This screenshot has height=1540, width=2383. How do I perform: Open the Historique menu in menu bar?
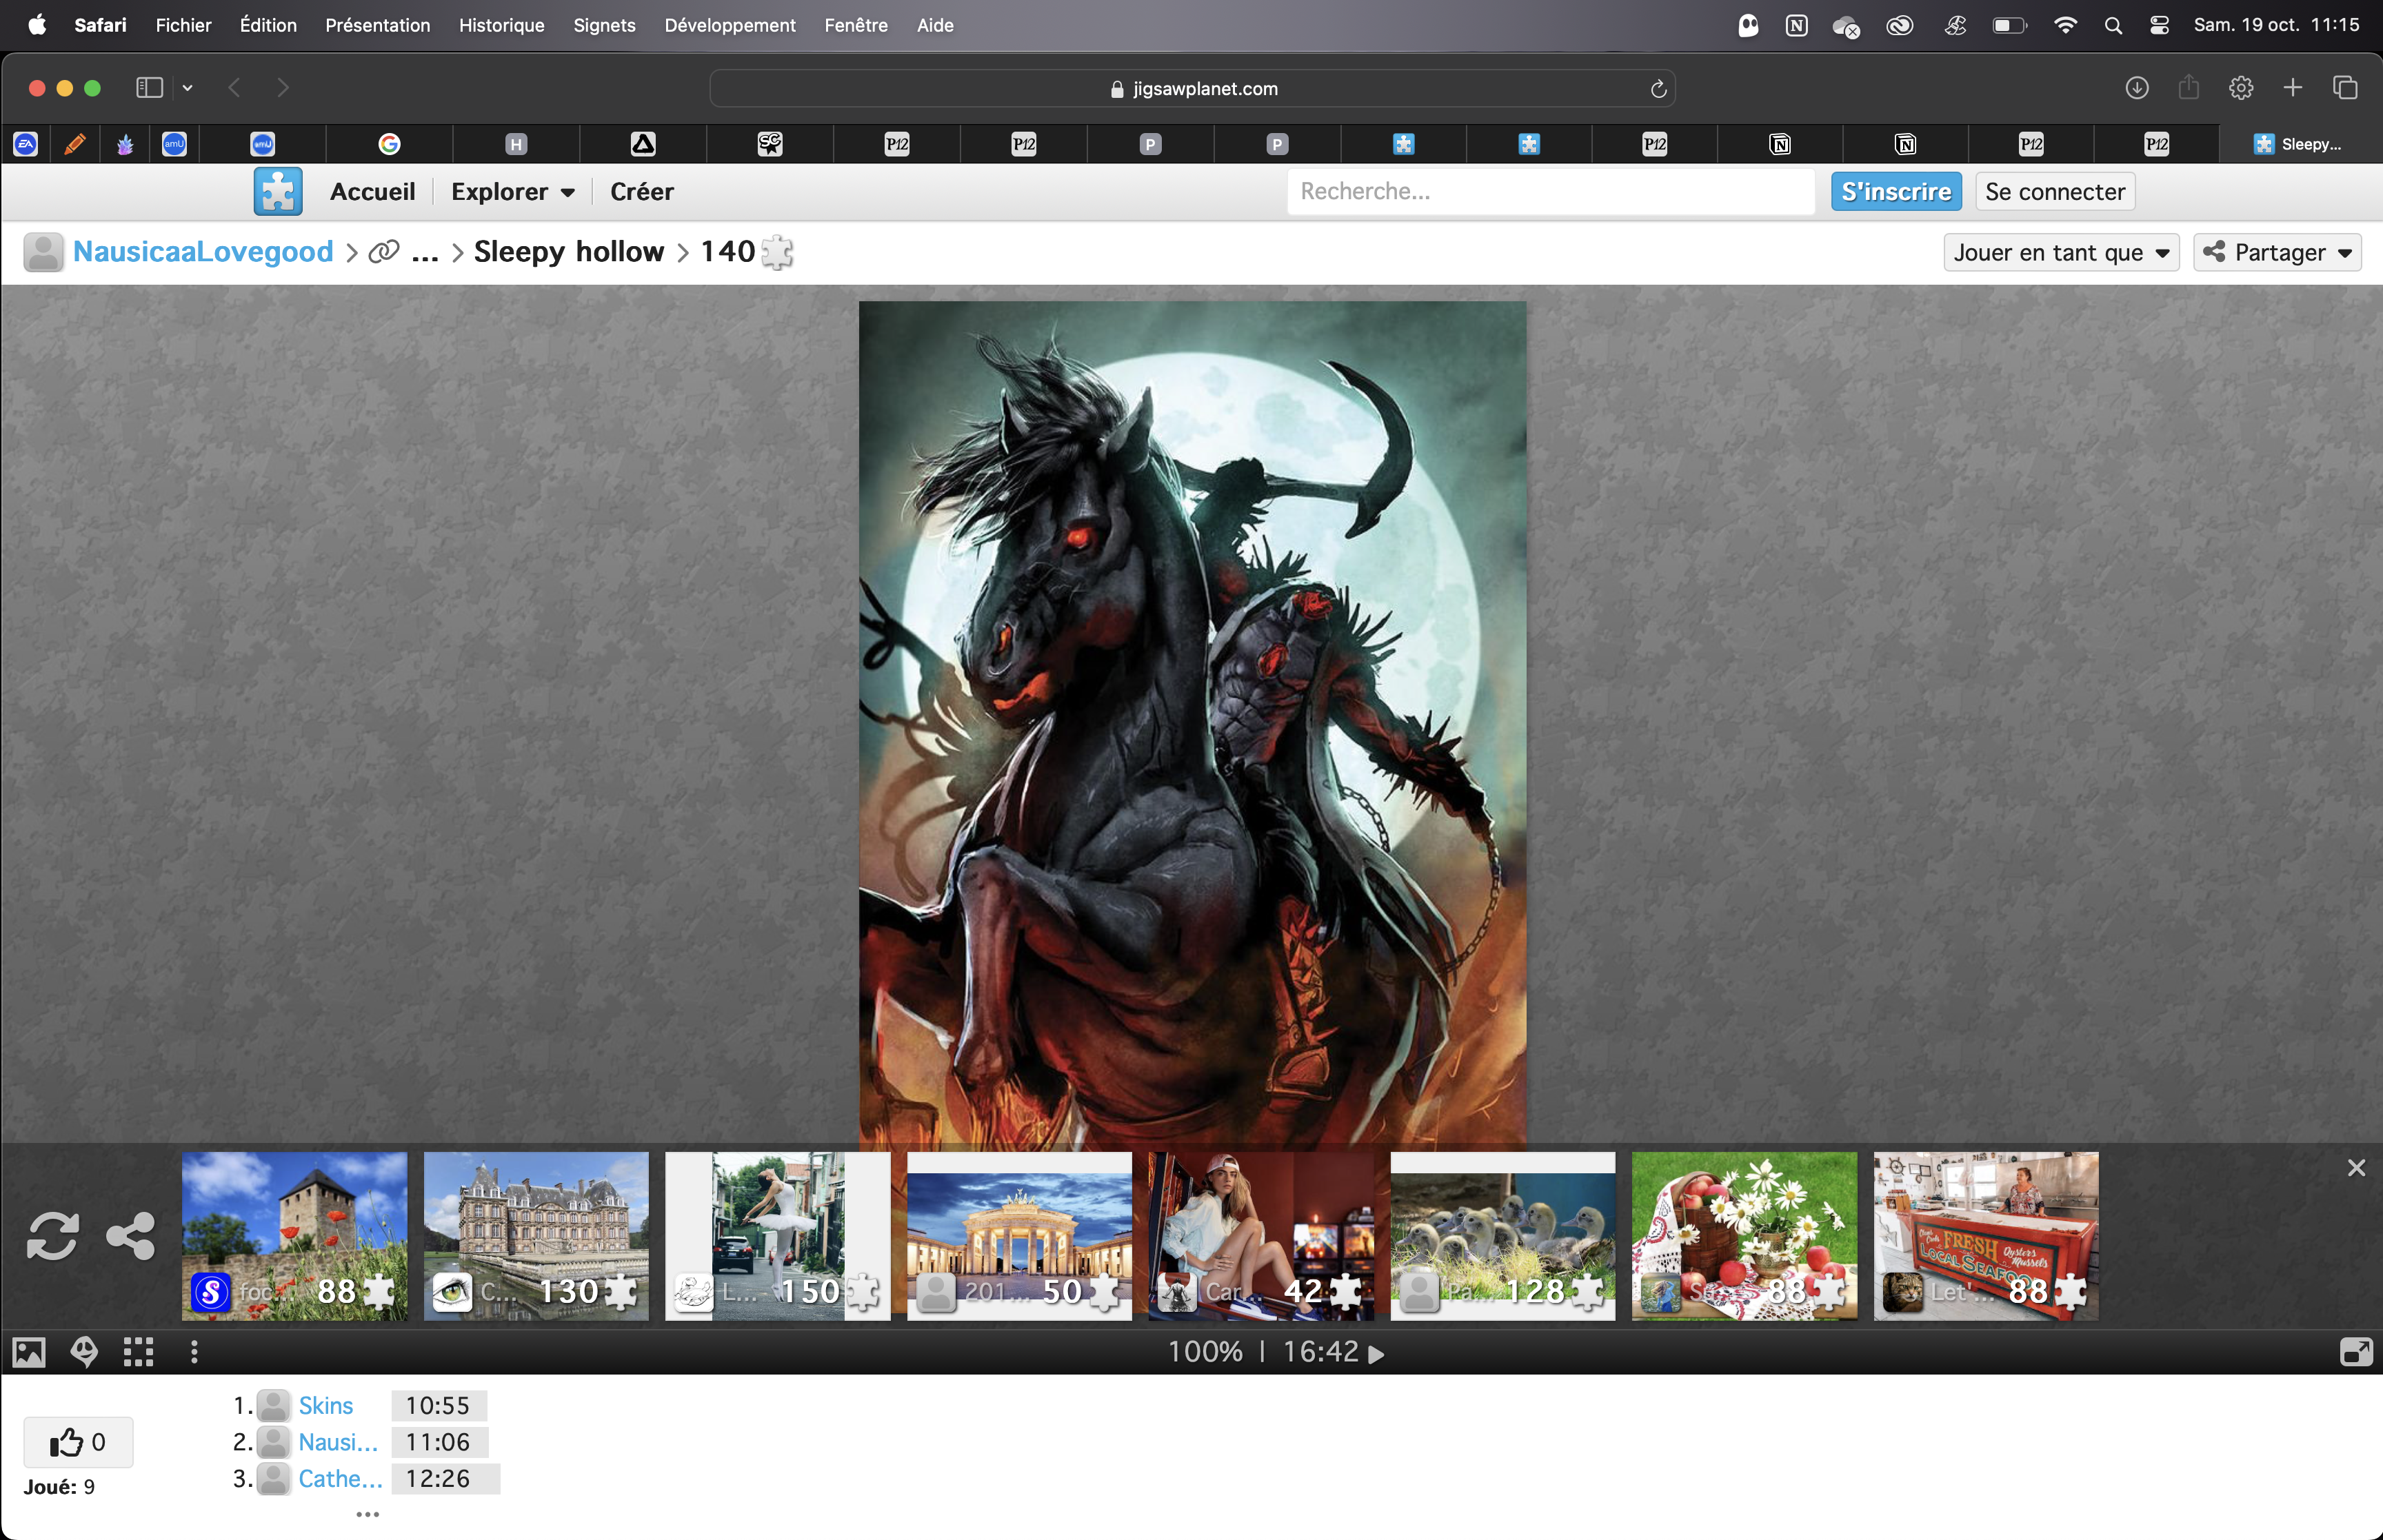tap(501, 25)
